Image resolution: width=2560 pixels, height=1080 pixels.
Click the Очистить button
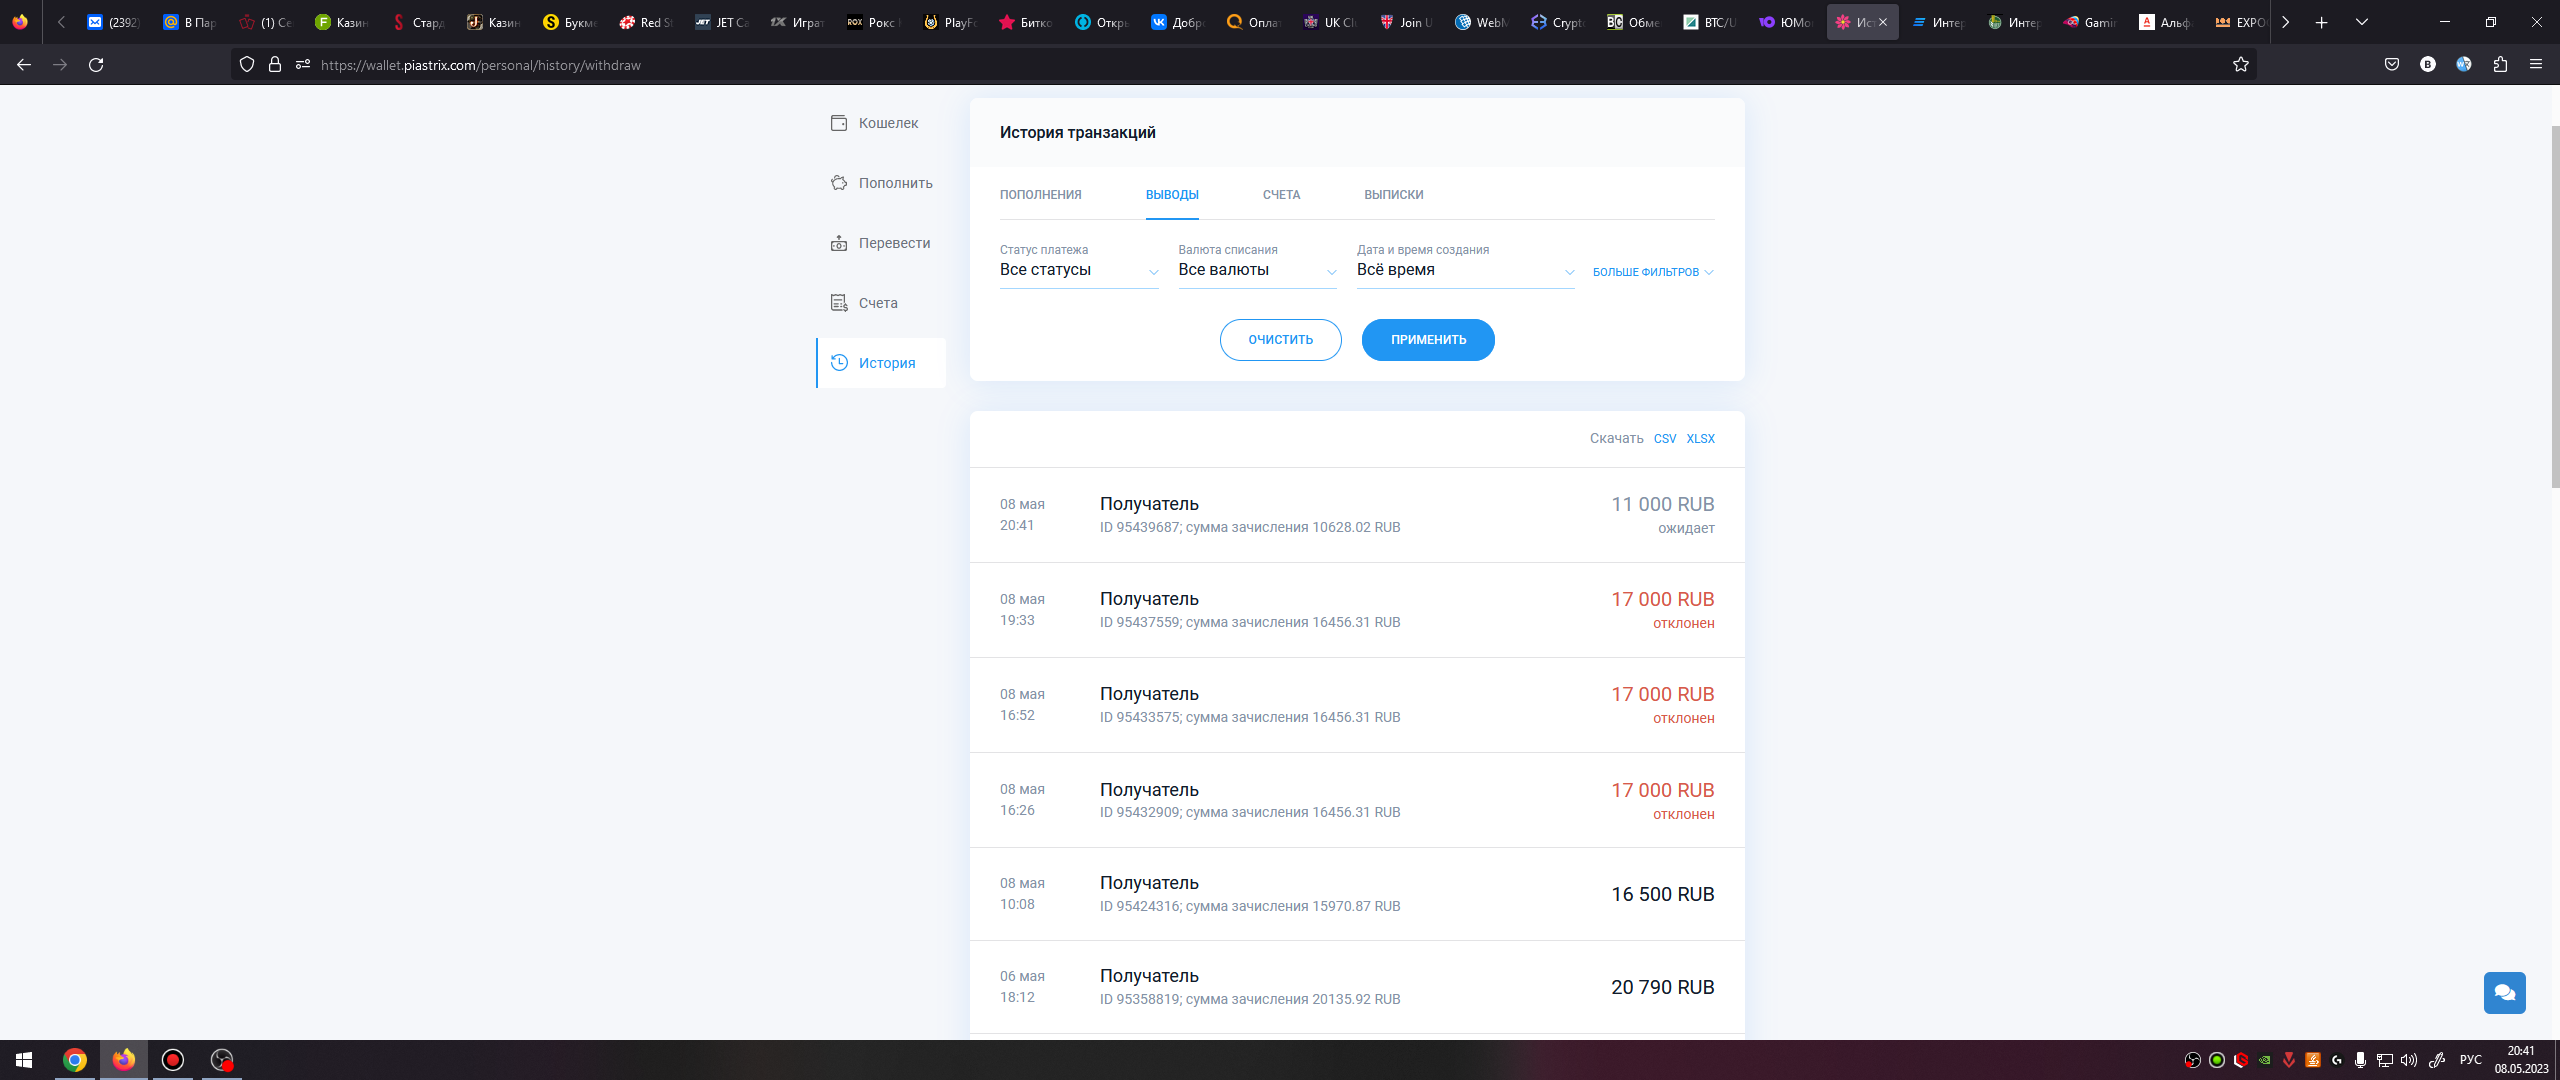pyautogui.click(x=1280, y=340)
